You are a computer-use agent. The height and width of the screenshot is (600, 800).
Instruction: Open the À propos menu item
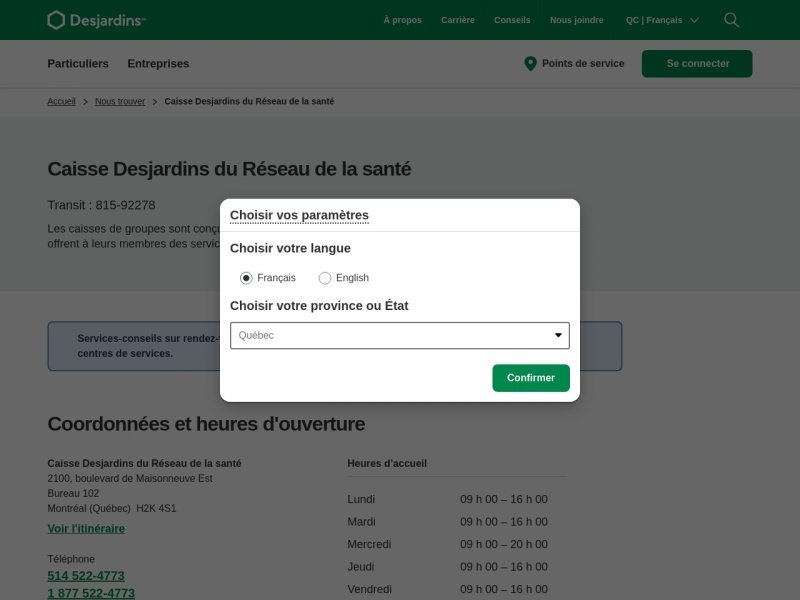(403, 20)
